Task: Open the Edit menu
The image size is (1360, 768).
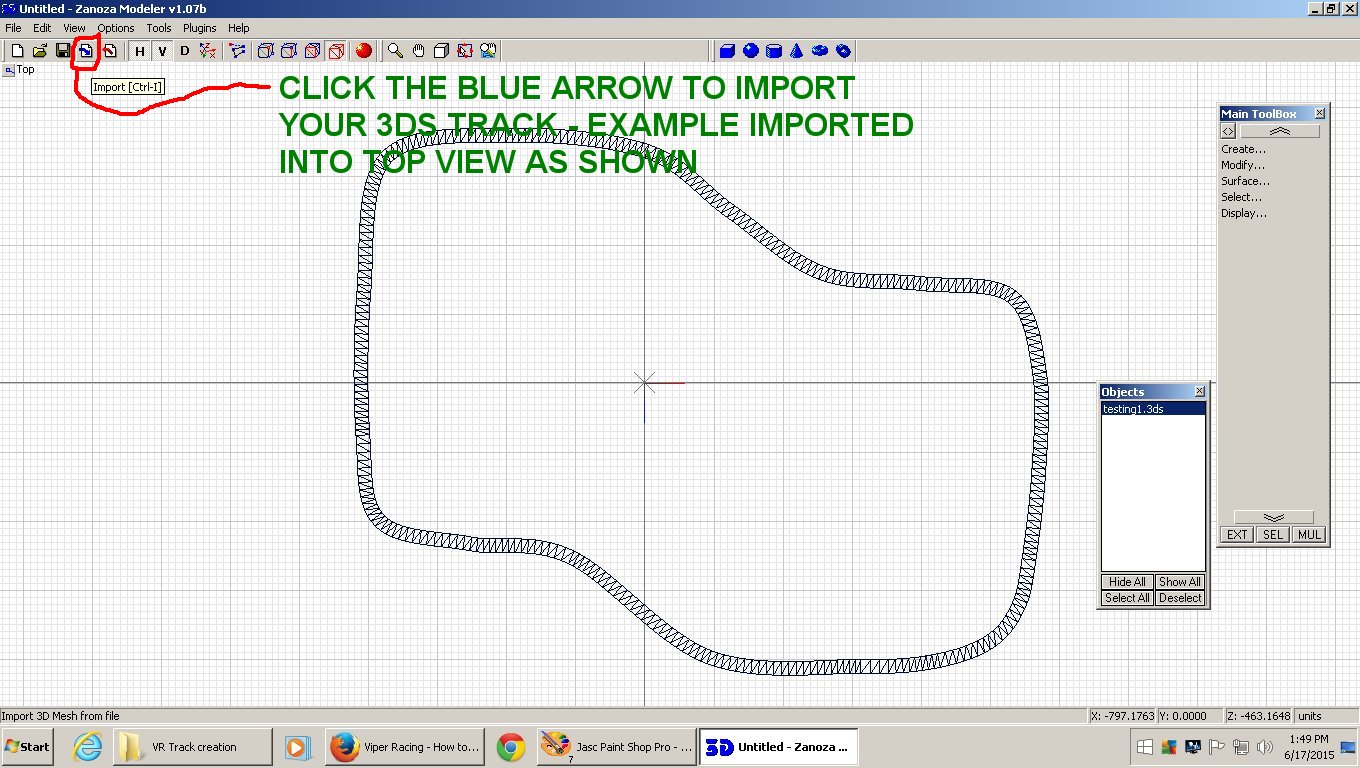Action: [42, 28]
